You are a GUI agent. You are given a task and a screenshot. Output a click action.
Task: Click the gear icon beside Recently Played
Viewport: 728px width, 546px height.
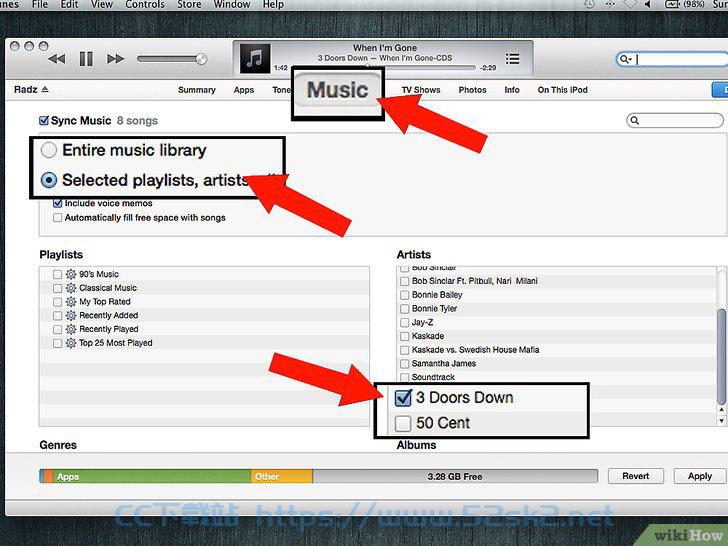click(71, 330)
